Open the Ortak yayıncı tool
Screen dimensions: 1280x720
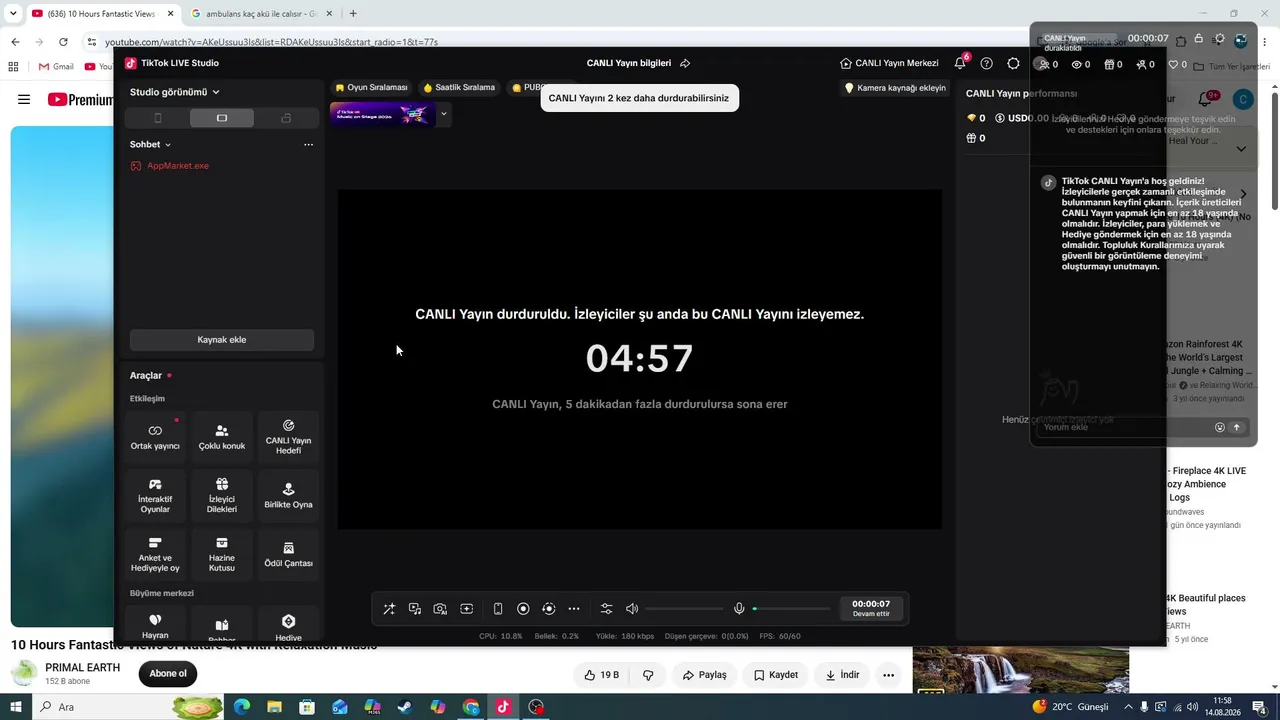pos(155,437)
